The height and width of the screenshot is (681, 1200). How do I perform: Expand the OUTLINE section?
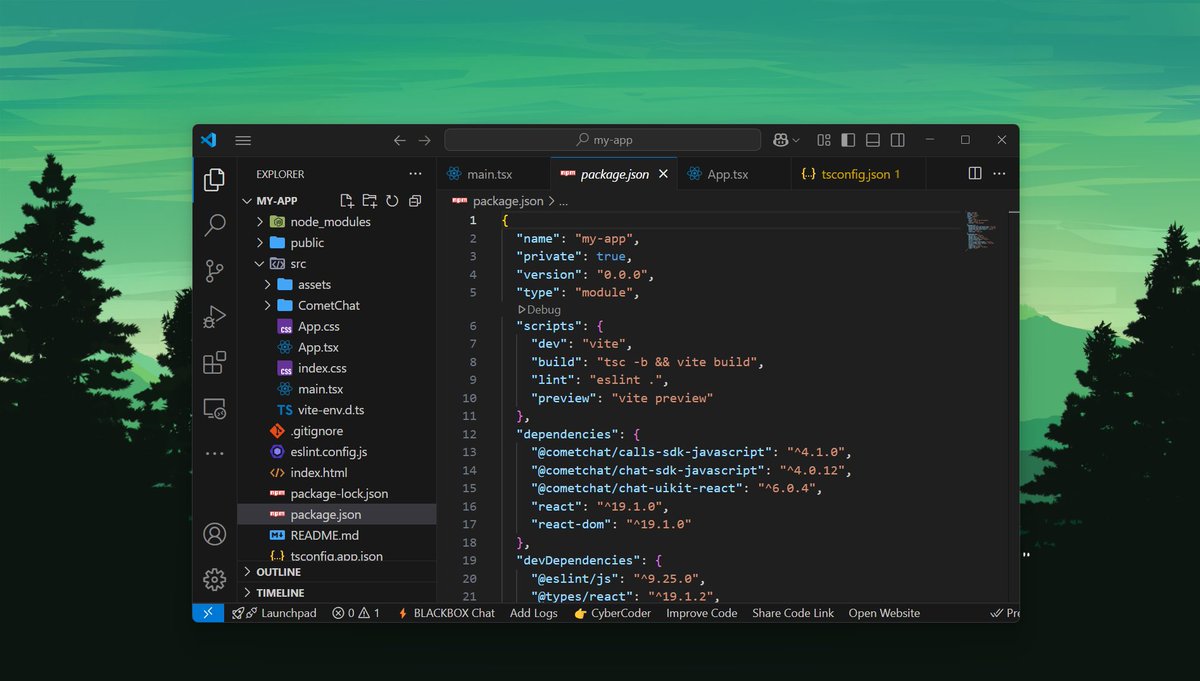coord(336,572)
